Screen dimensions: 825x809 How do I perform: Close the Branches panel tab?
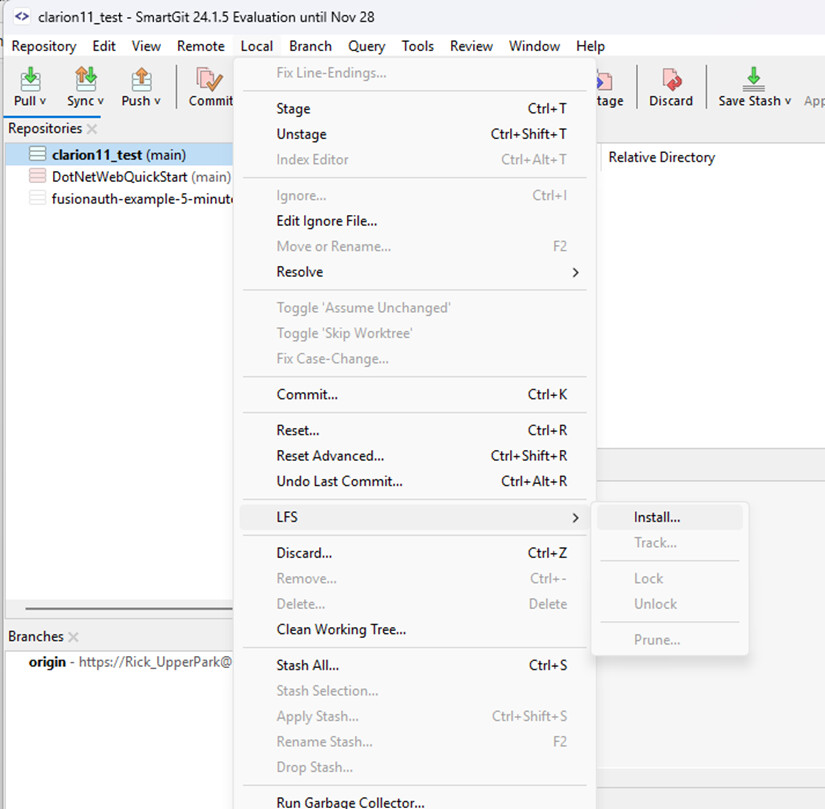73,637
